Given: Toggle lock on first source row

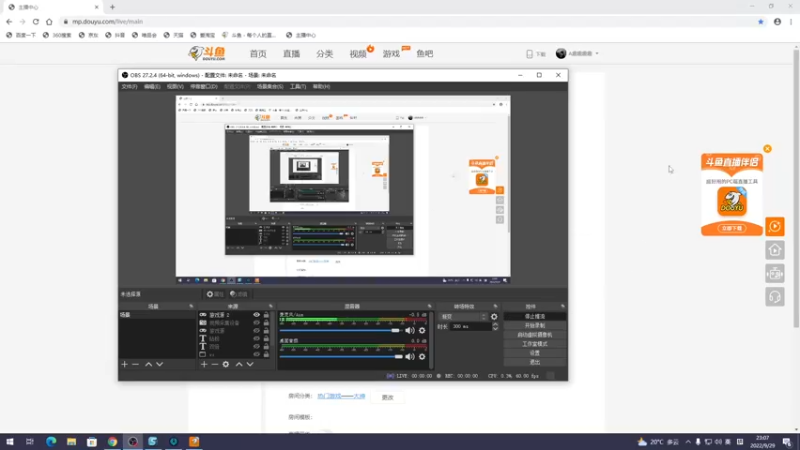Looking at the screenshot, I should [x=266, y=315].
